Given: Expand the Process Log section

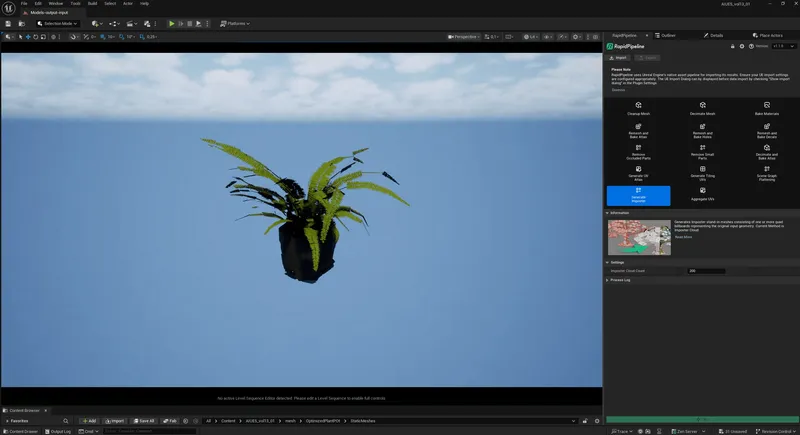Looking at the screenshot, I should [620, 280].
